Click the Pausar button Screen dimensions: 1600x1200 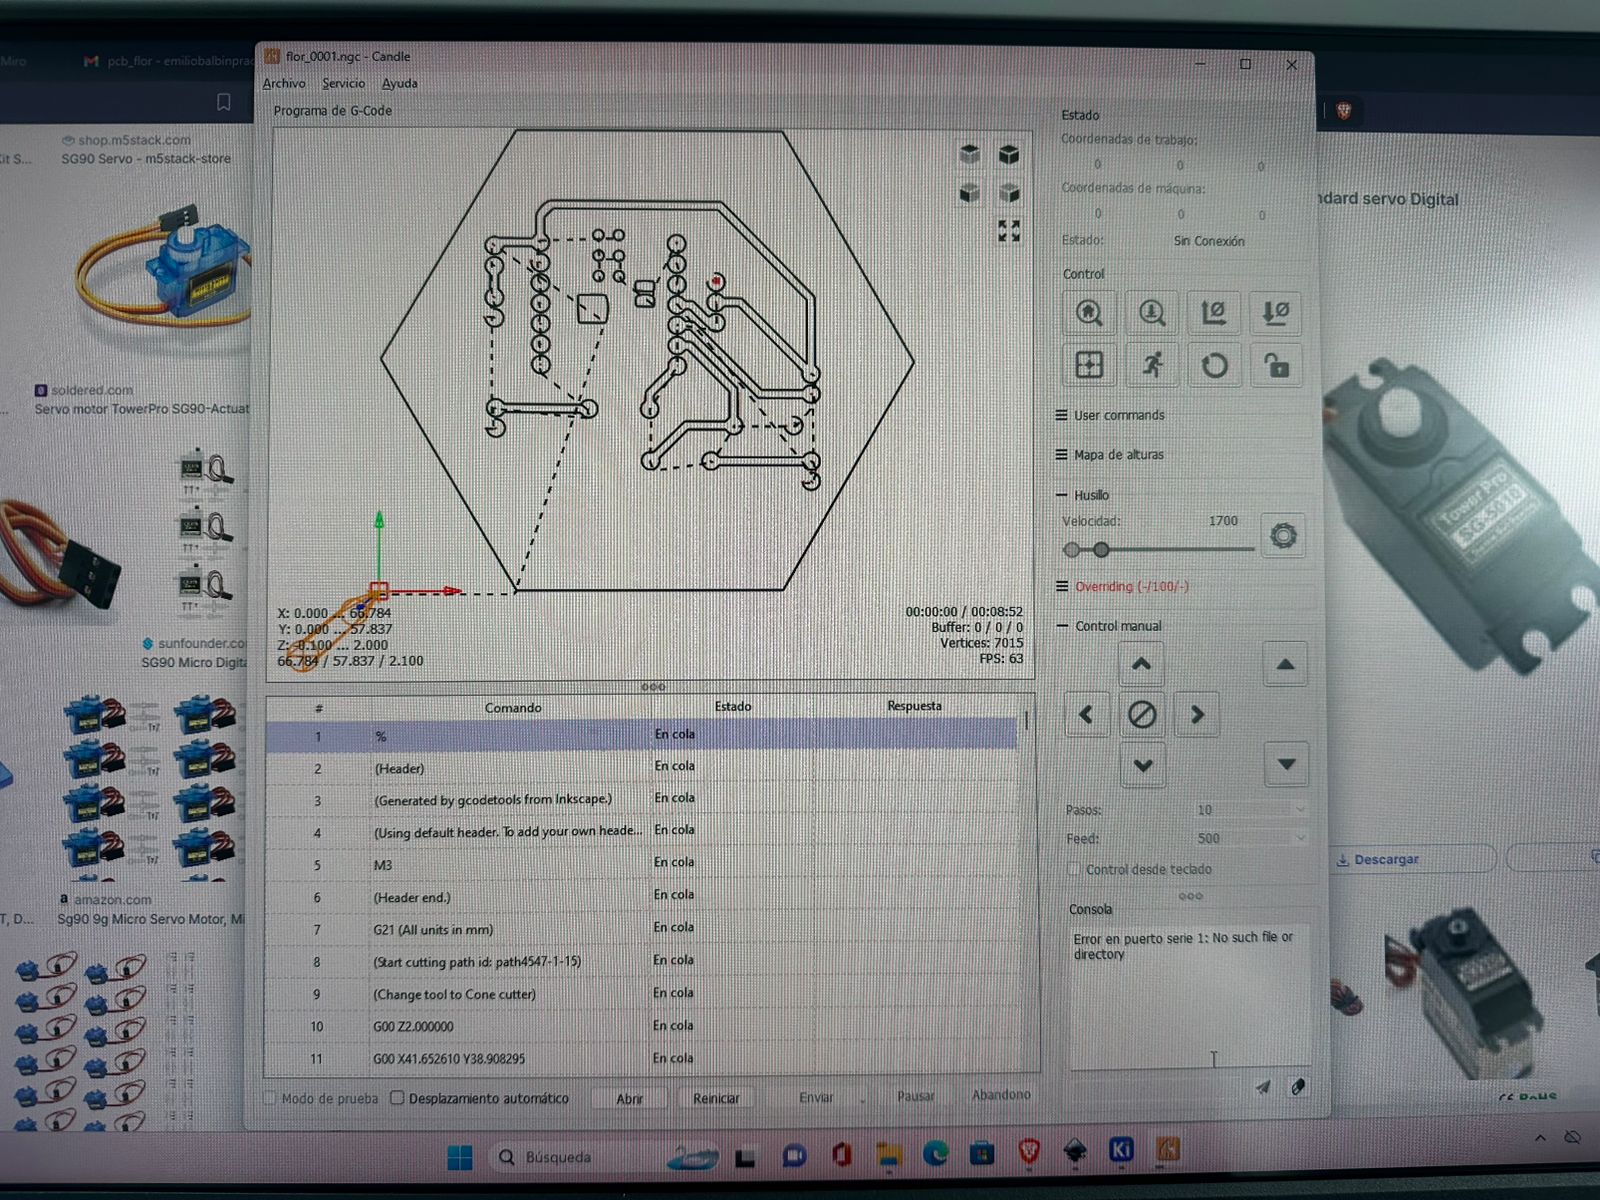click(x=915, y=1096)
